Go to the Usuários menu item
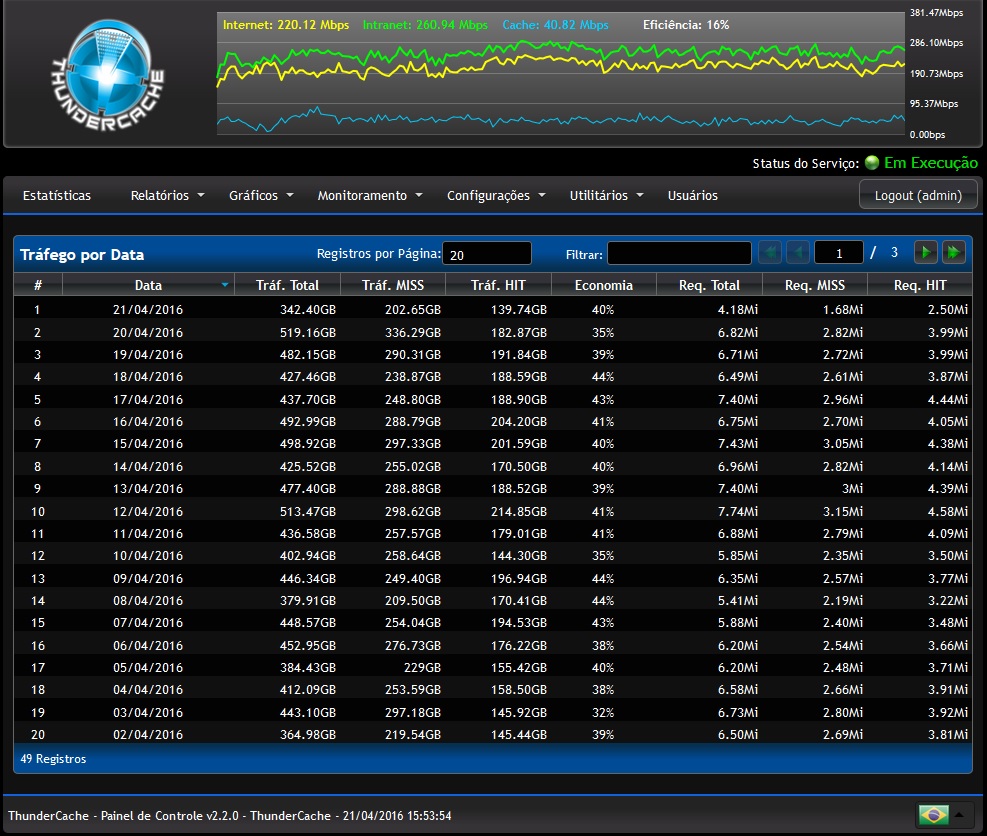The image size is (987, 836). tap(692, 196)
